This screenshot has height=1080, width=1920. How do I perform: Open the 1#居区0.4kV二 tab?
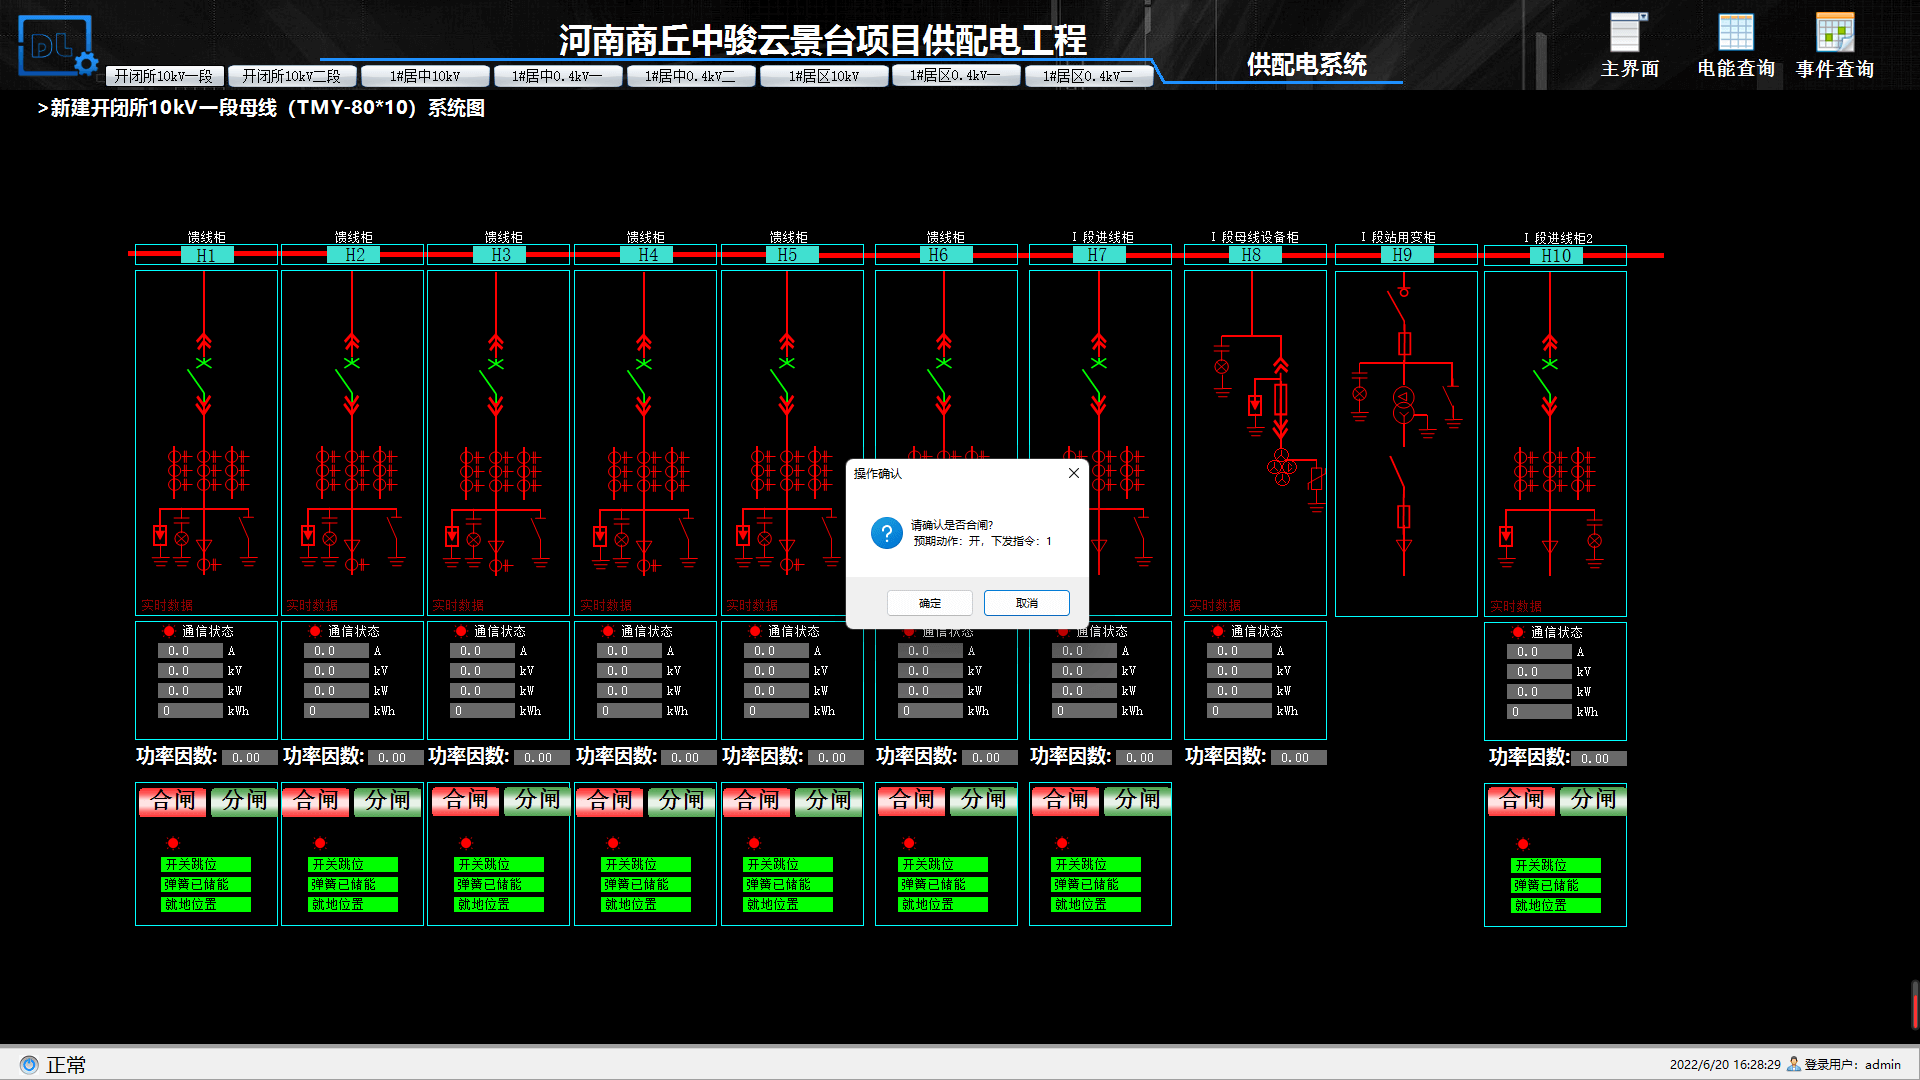(1088, 76)
